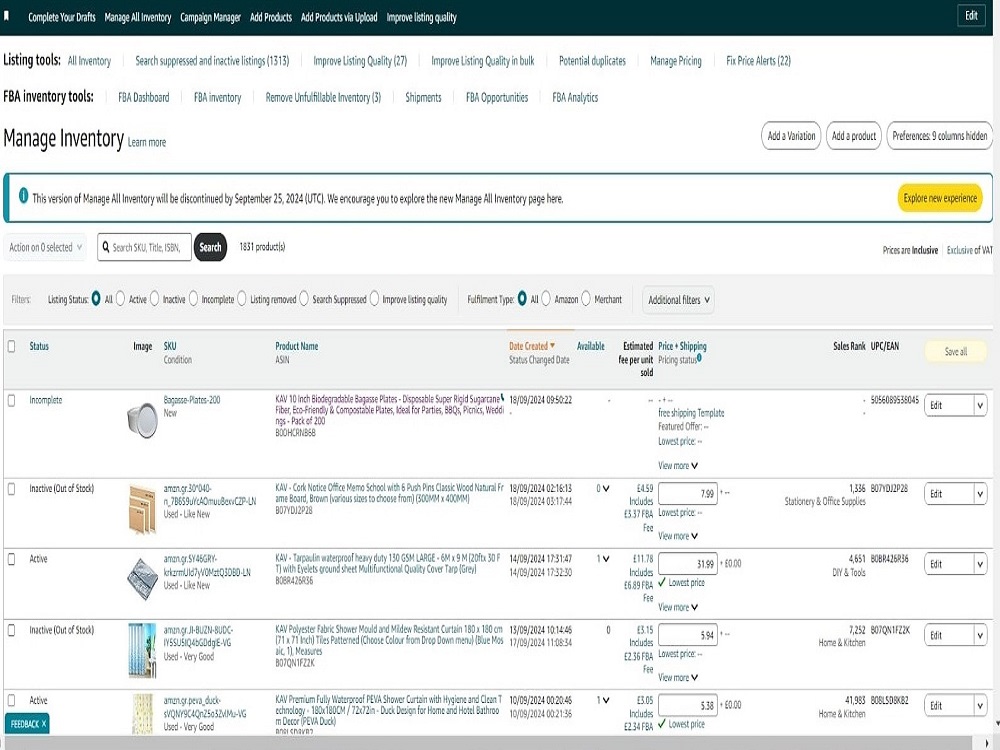Open the Shipments link
This screenshot has height=750, width=1000.
pyautogui.click(x=423, y=98)
